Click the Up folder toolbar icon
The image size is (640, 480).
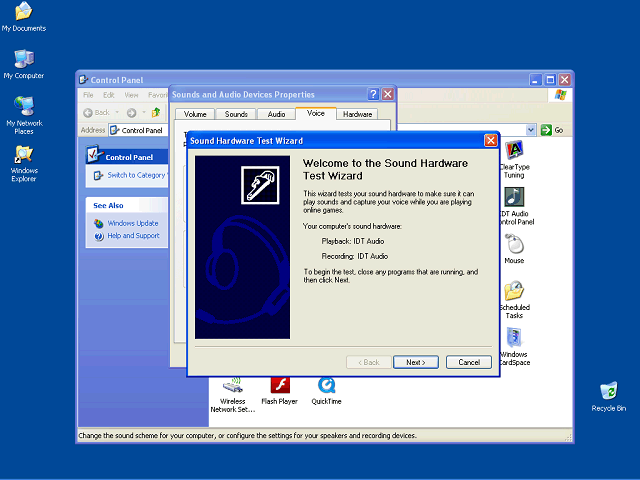[156, 112]
